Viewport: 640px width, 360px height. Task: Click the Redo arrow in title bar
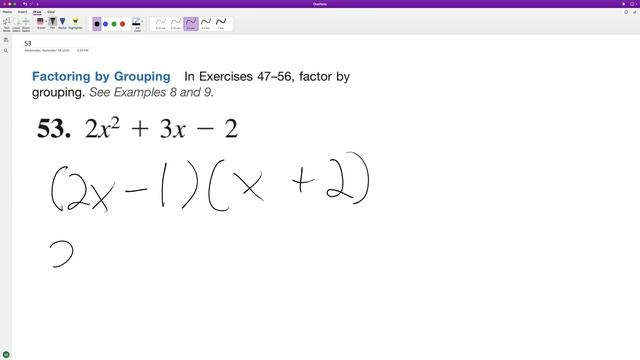pos(31,4)
